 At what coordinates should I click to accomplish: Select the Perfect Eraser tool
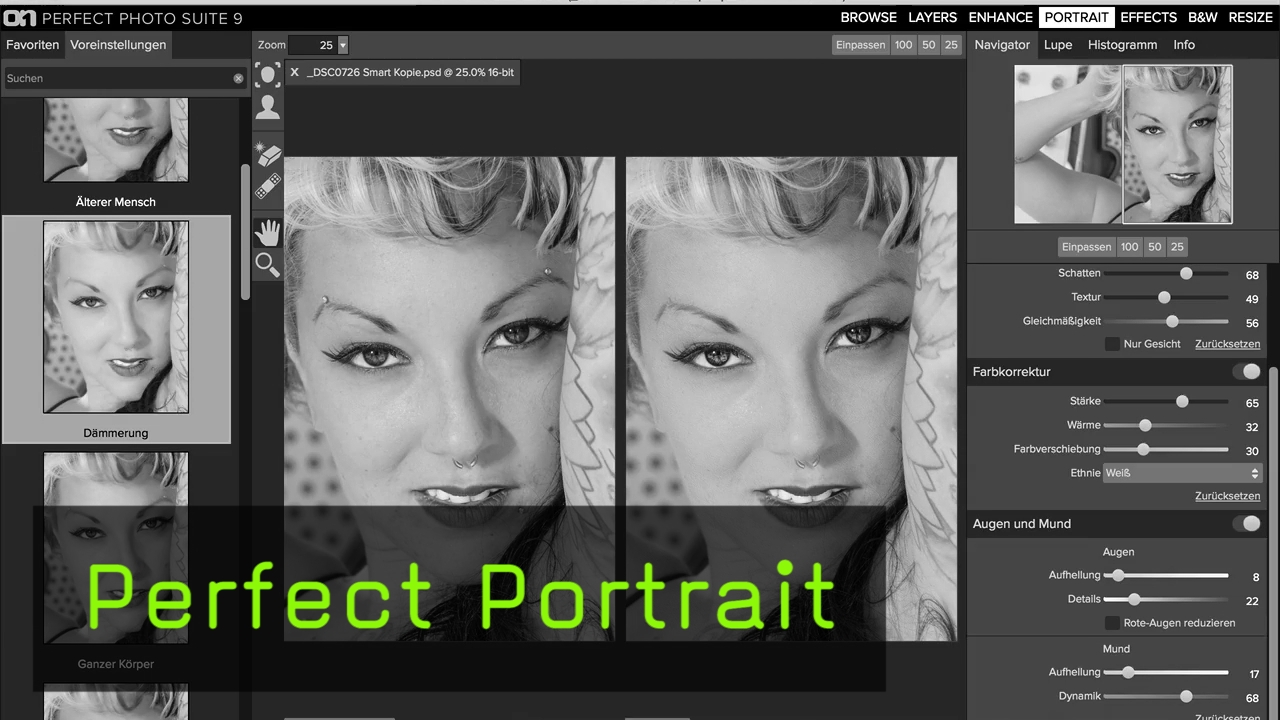[x=267, y=153]
